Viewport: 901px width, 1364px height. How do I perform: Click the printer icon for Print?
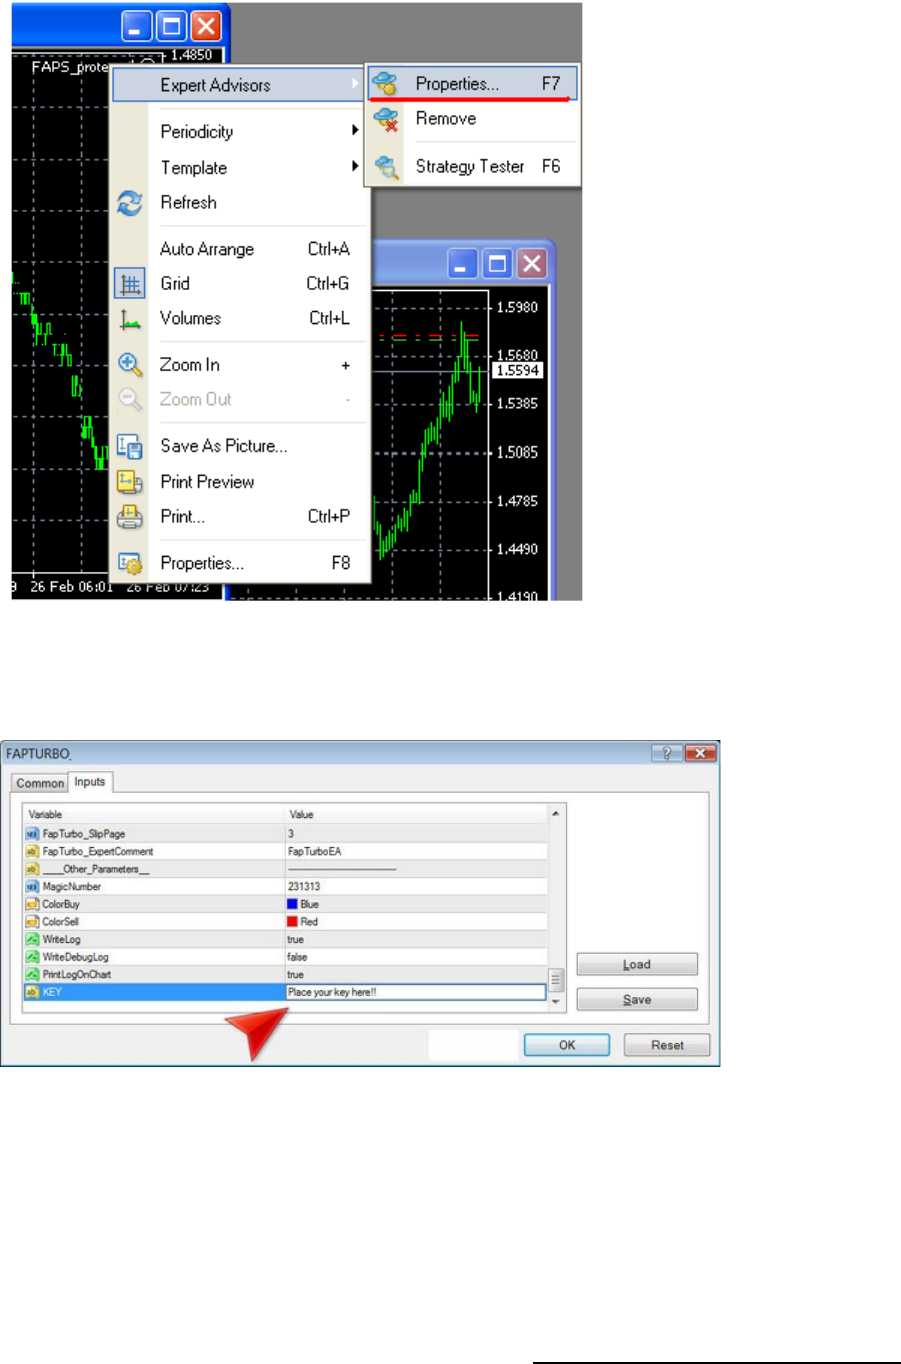(130, 517)
